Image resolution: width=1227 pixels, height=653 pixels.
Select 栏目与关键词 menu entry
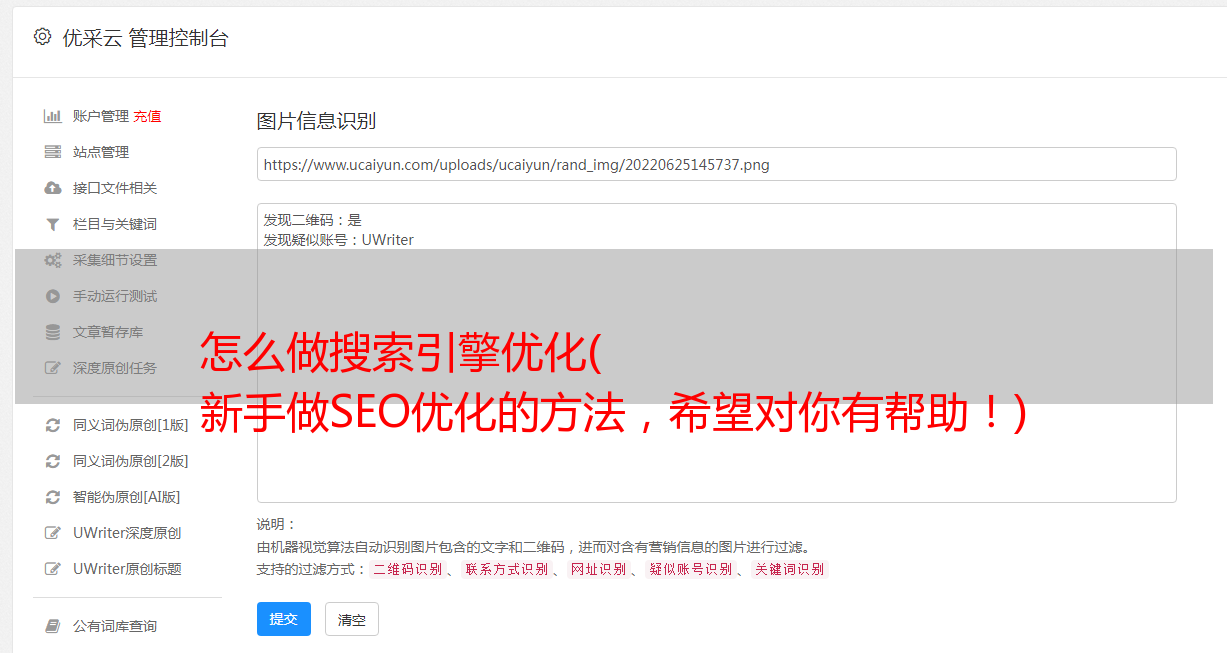[x=115, y=224]
